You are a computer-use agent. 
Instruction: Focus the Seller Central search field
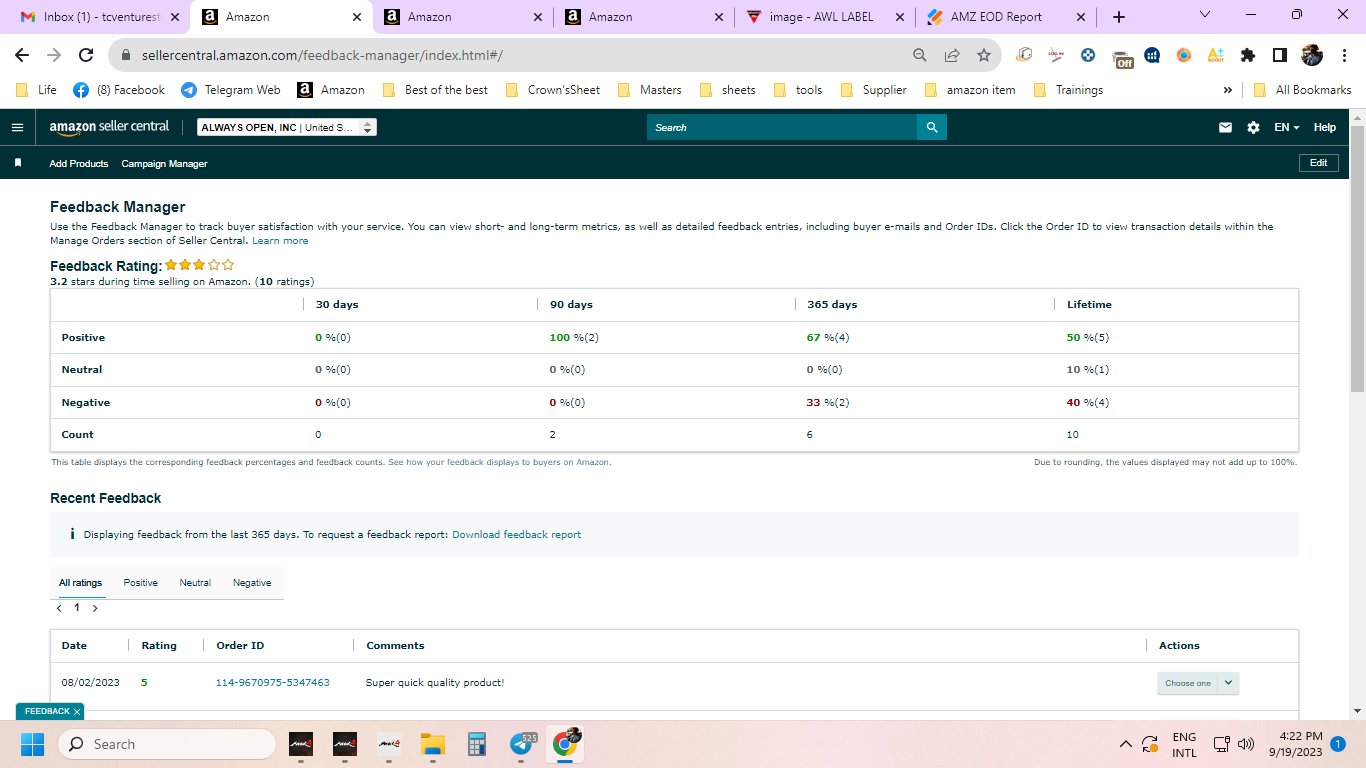[x=782, y=127]
